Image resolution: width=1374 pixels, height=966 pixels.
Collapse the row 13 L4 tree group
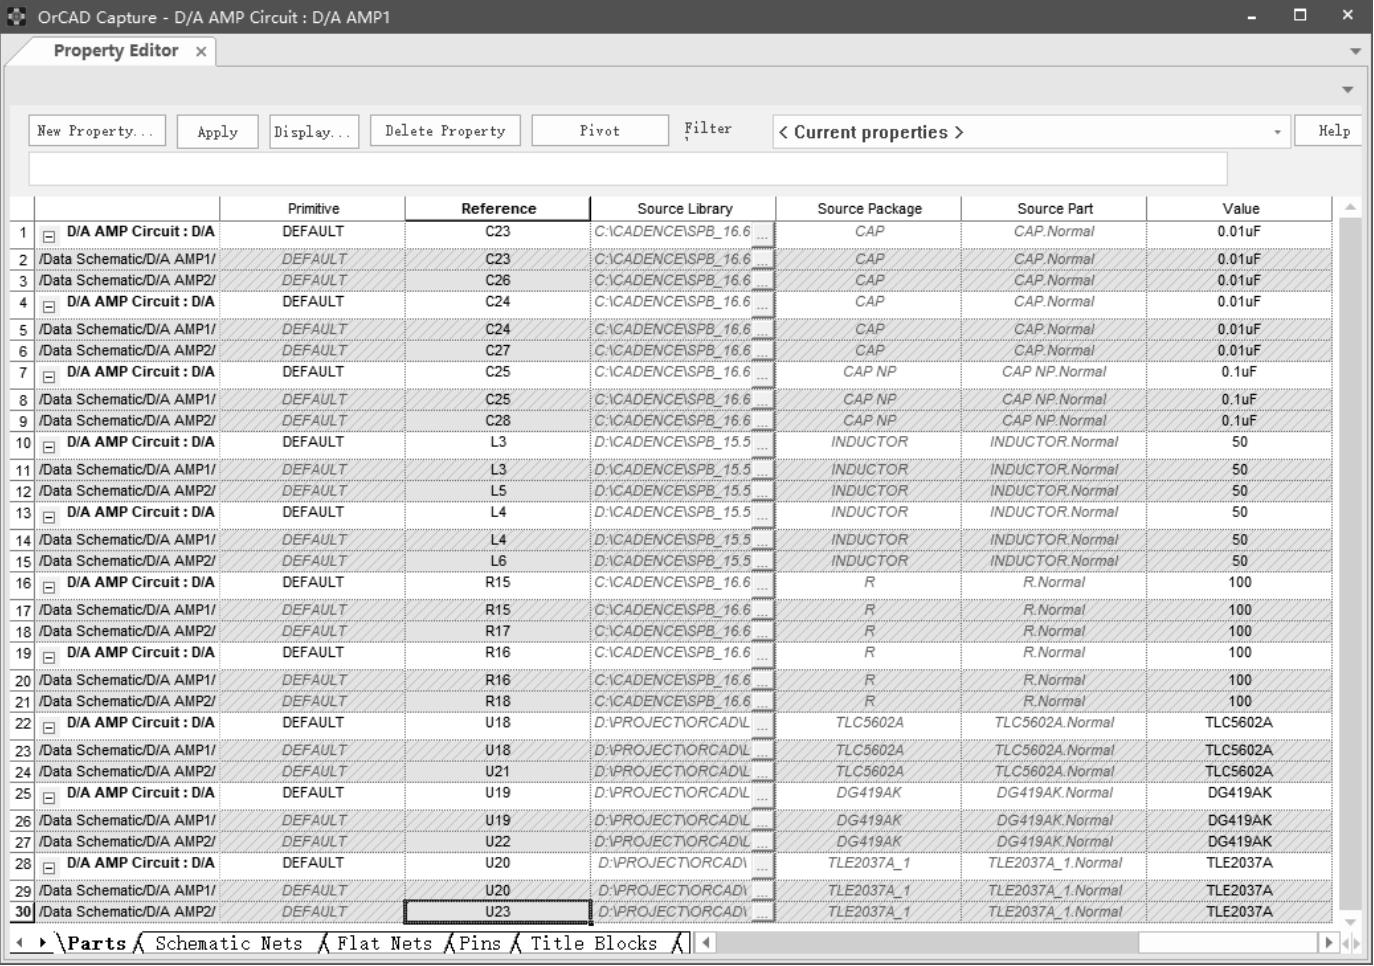[x=48, y=517]
